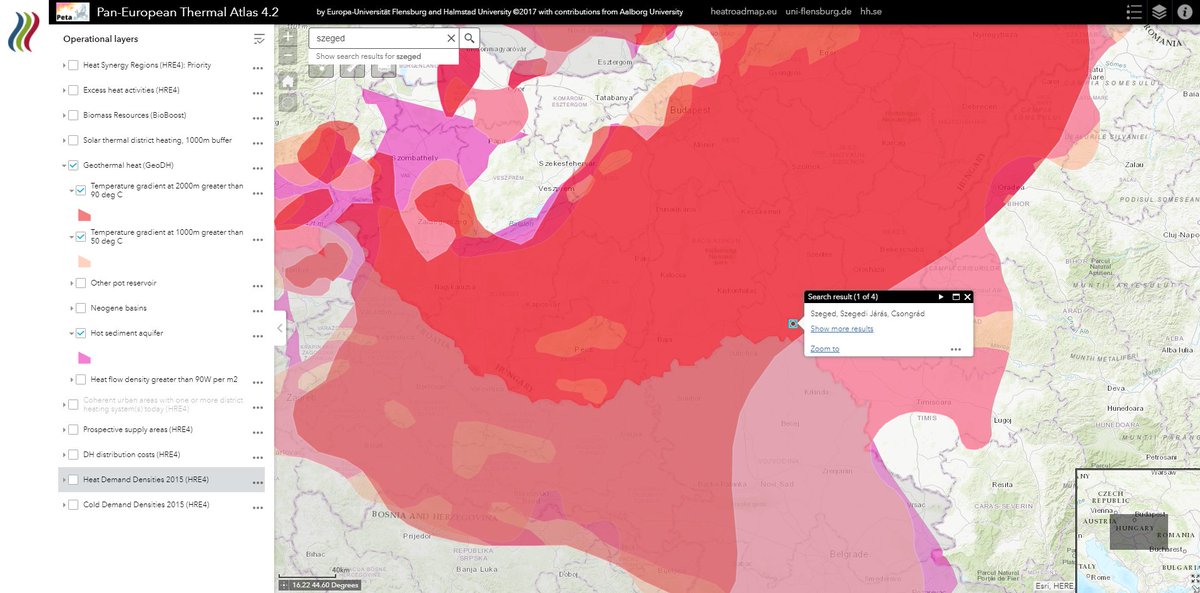Uncheck Geothermal heat (GeoDH) layer
Viewport: 1200px width, 593px height.
74,165
